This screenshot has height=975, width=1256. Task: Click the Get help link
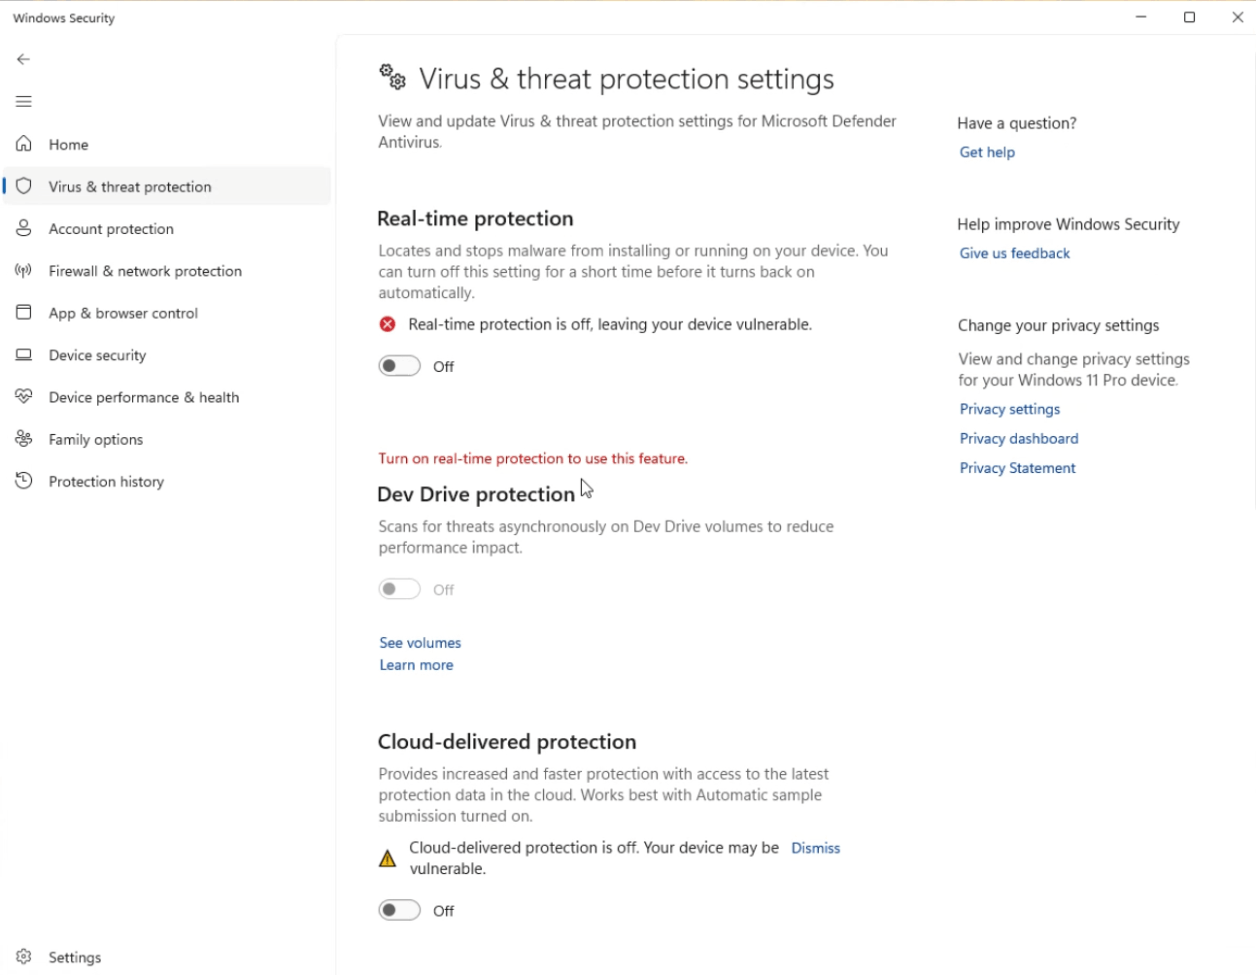coord(987,152)
